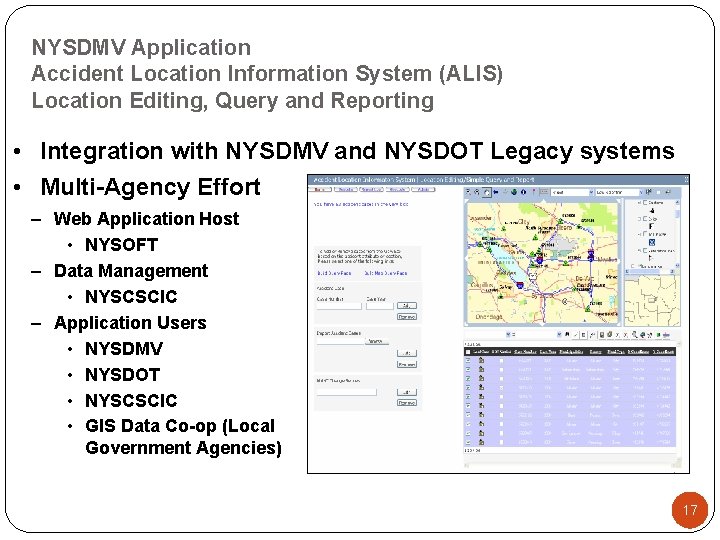
Task: Select the blue identify info tool
Action: (x=523, y=192)
